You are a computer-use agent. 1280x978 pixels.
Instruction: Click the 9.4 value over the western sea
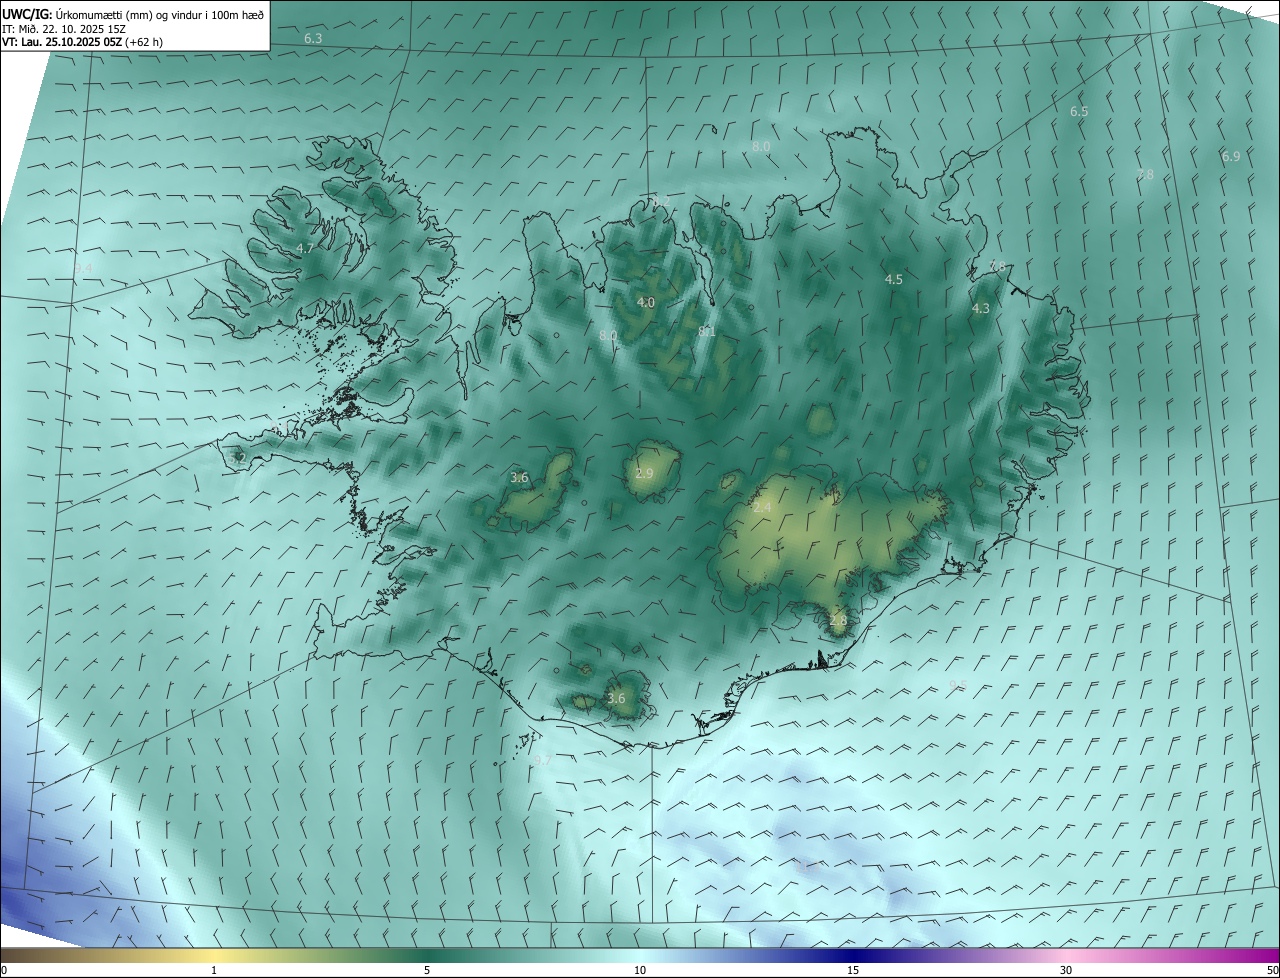(83, 269)
